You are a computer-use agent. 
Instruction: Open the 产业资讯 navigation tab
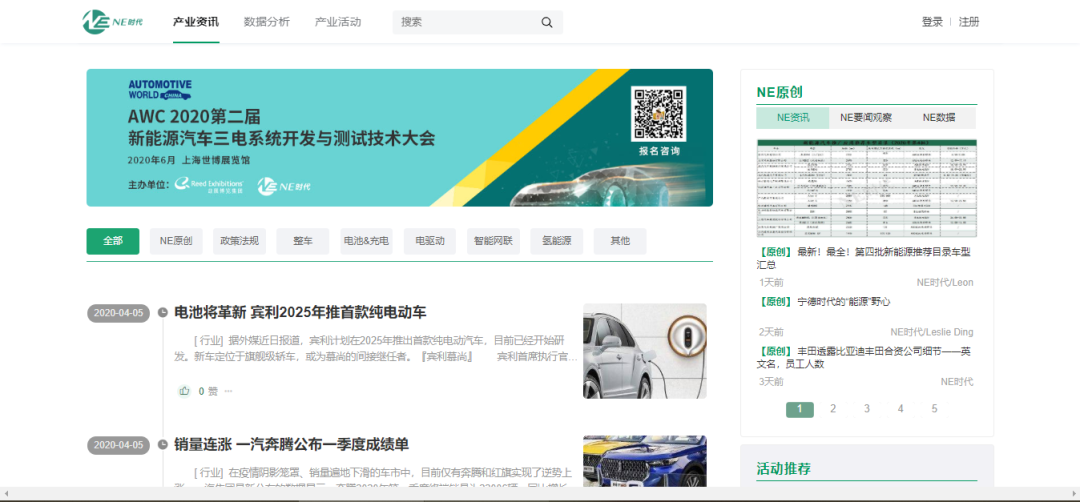tap(196, 22)
